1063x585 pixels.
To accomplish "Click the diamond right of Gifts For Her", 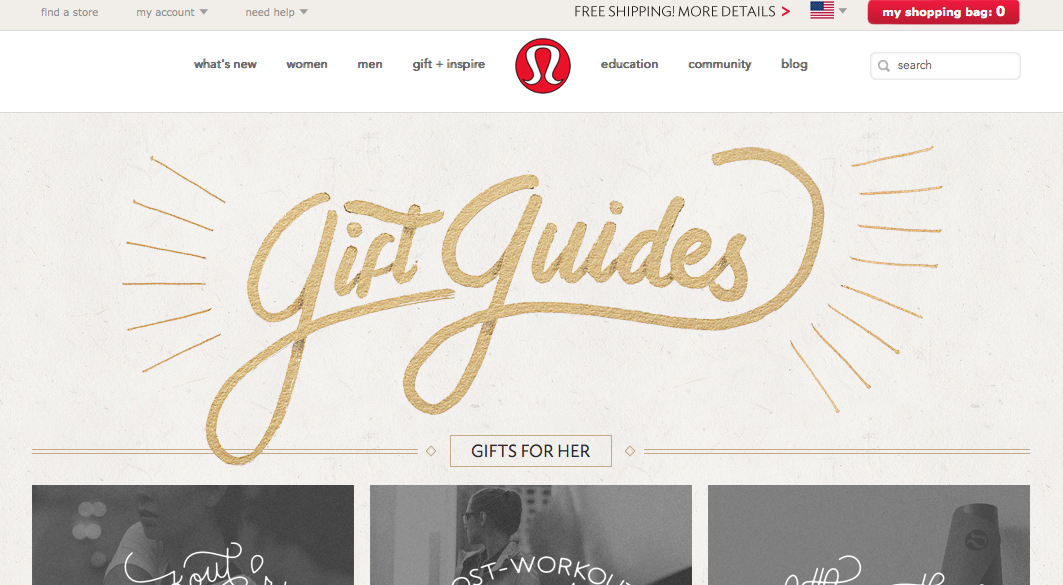I will [630, 451].
